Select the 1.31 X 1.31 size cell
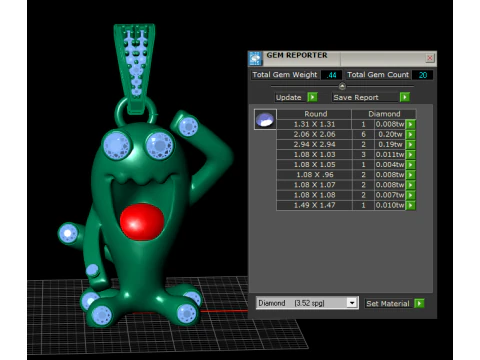This screenshot has width=480, height=360. 314,124
